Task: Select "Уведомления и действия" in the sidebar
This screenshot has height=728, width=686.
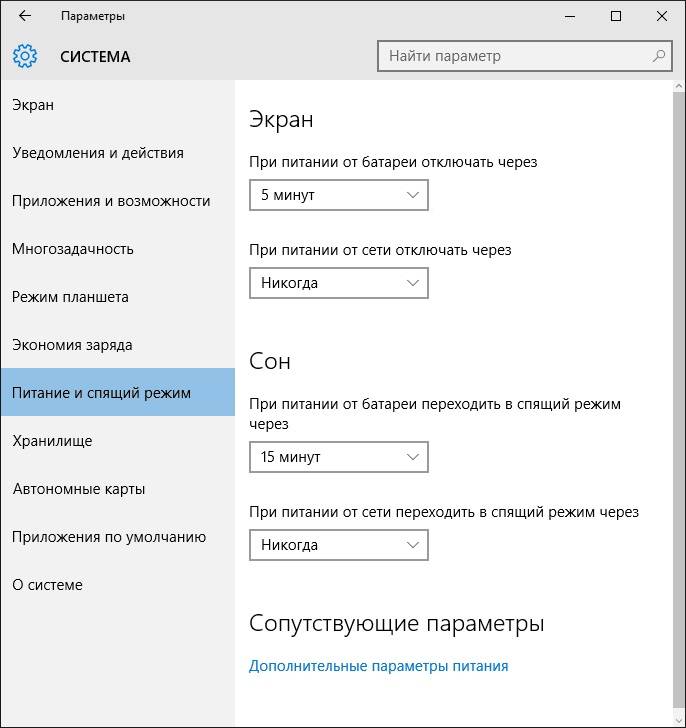Action: click(98, 153)
